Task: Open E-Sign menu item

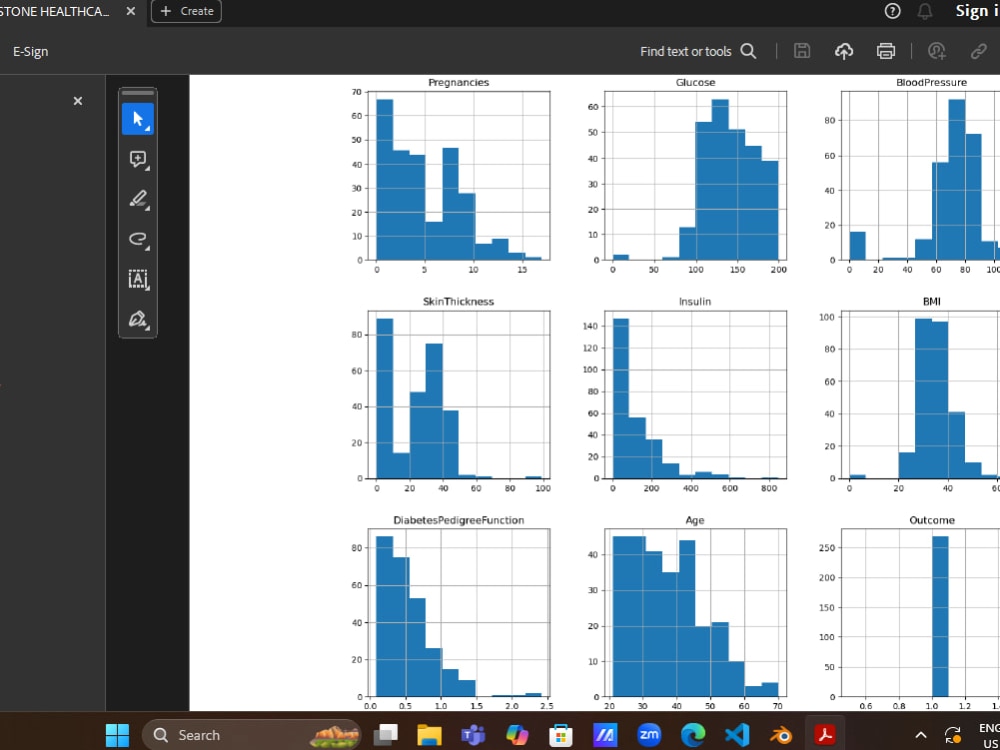Action: pyautogui.click(x=31, y=52)
